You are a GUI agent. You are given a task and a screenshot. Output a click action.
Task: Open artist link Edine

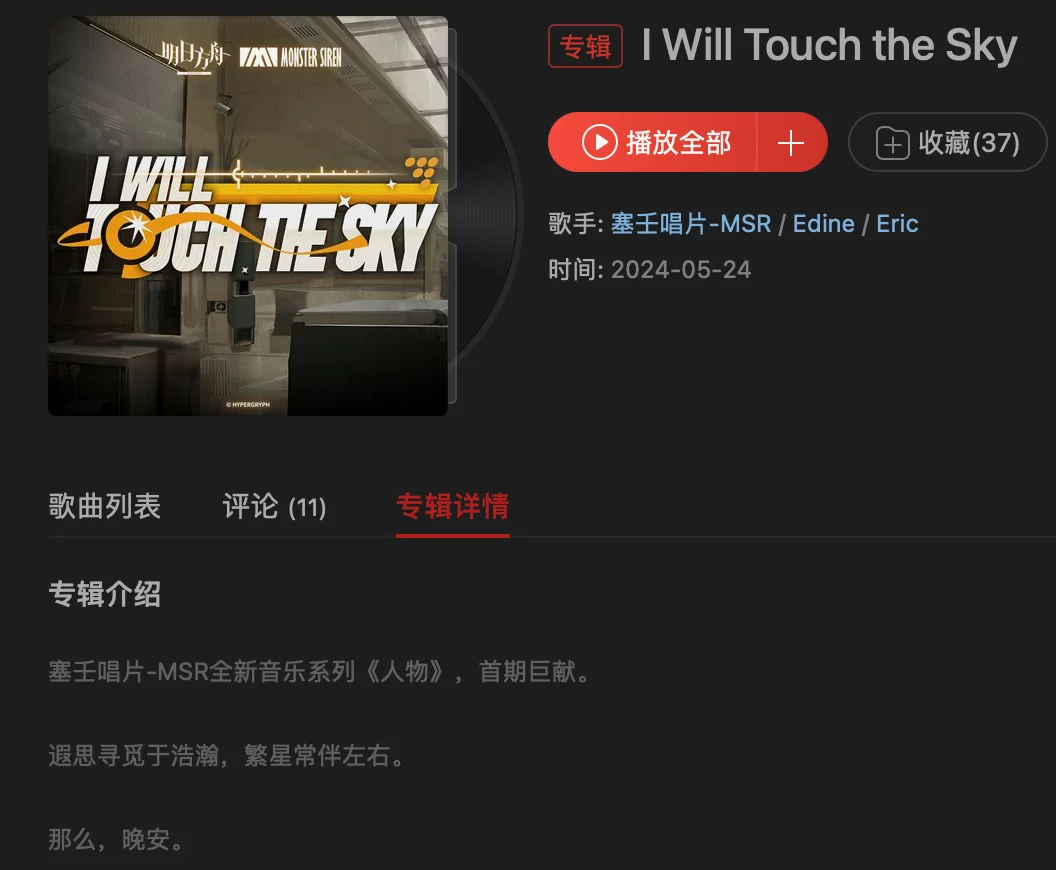click(x=824, y=224)
